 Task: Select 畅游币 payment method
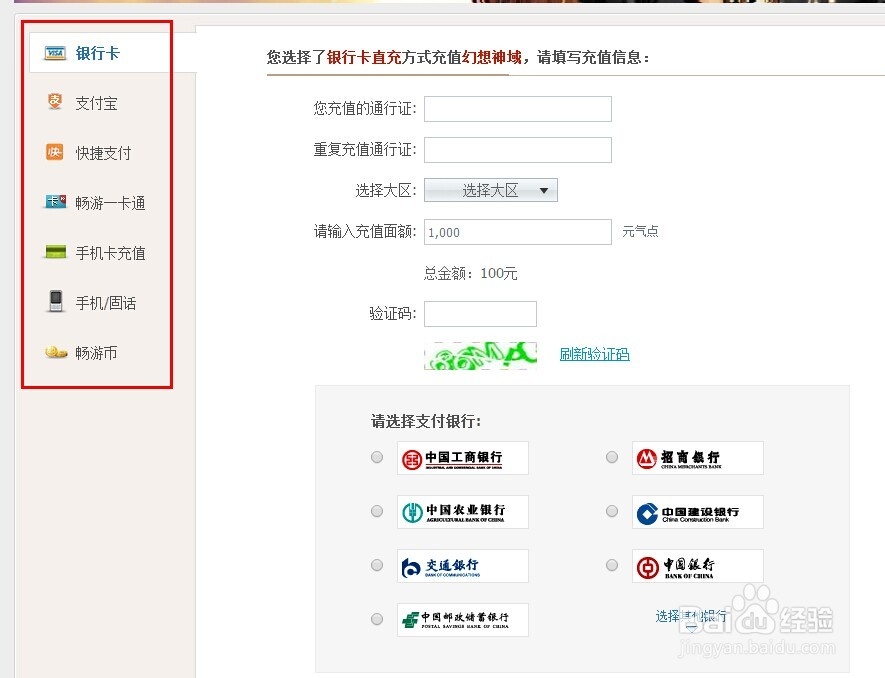(x=99, y=352)
